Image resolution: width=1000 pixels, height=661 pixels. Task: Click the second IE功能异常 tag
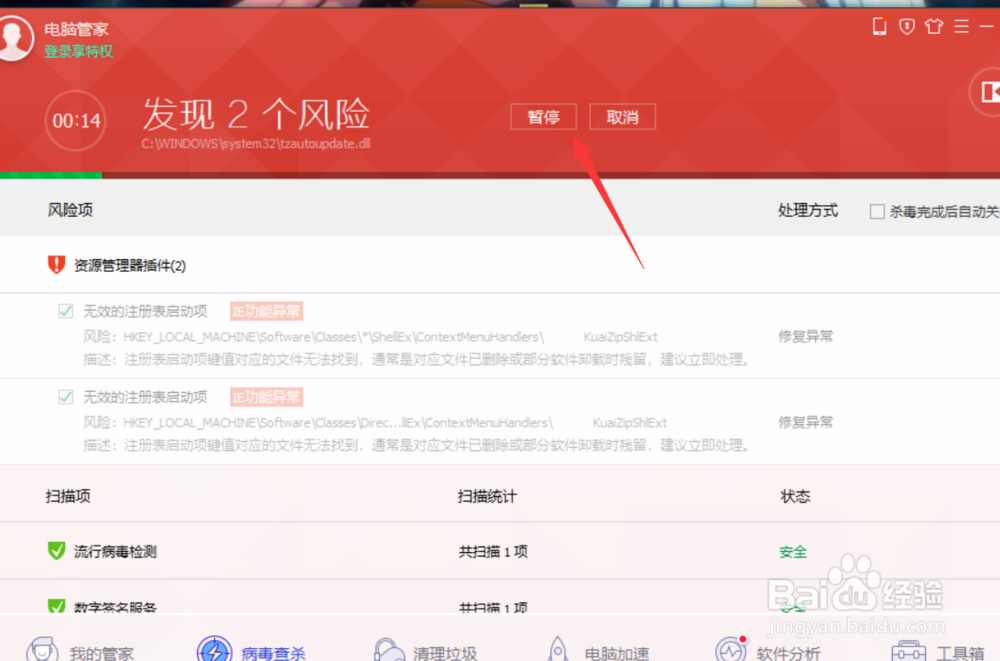pyautogui.click(x=267, y=397)
